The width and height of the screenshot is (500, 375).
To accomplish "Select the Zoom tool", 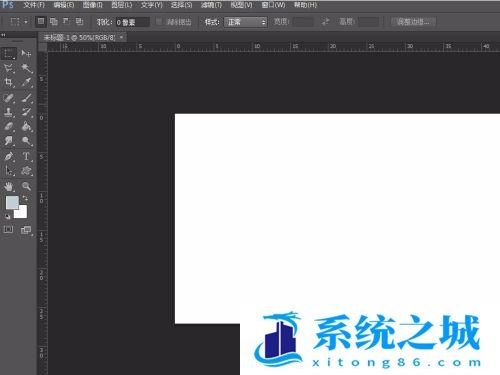I will pyautogui.click(x=26, y=186).
